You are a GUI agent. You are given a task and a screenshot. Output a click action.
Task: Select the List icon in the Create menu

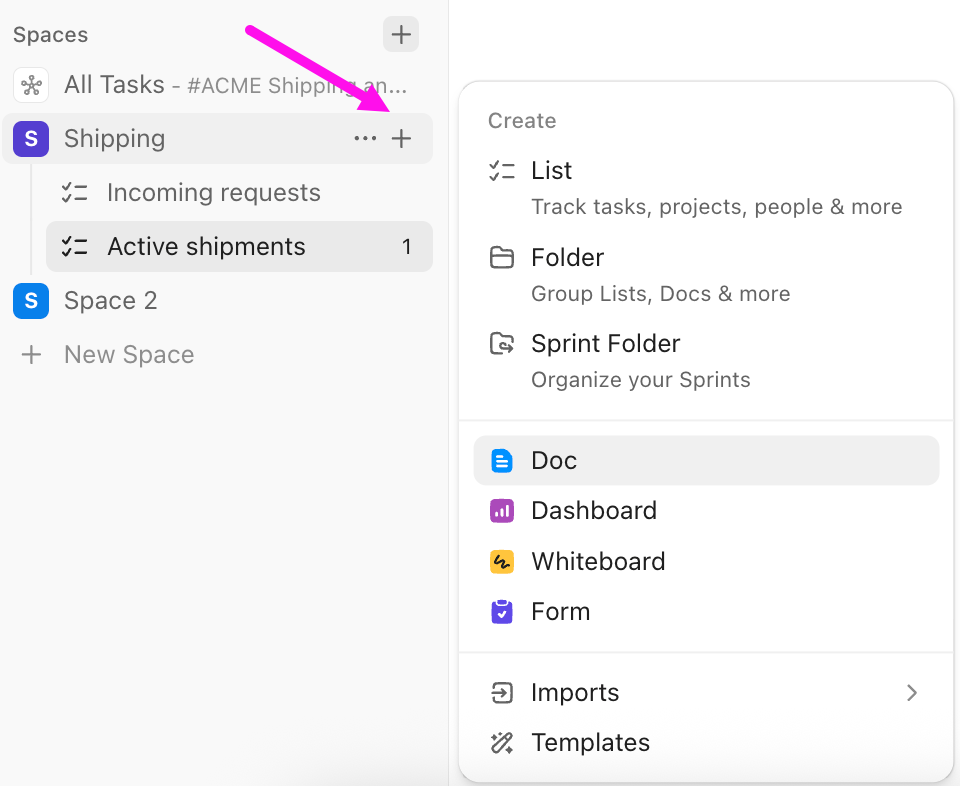[x=501, y=170]
